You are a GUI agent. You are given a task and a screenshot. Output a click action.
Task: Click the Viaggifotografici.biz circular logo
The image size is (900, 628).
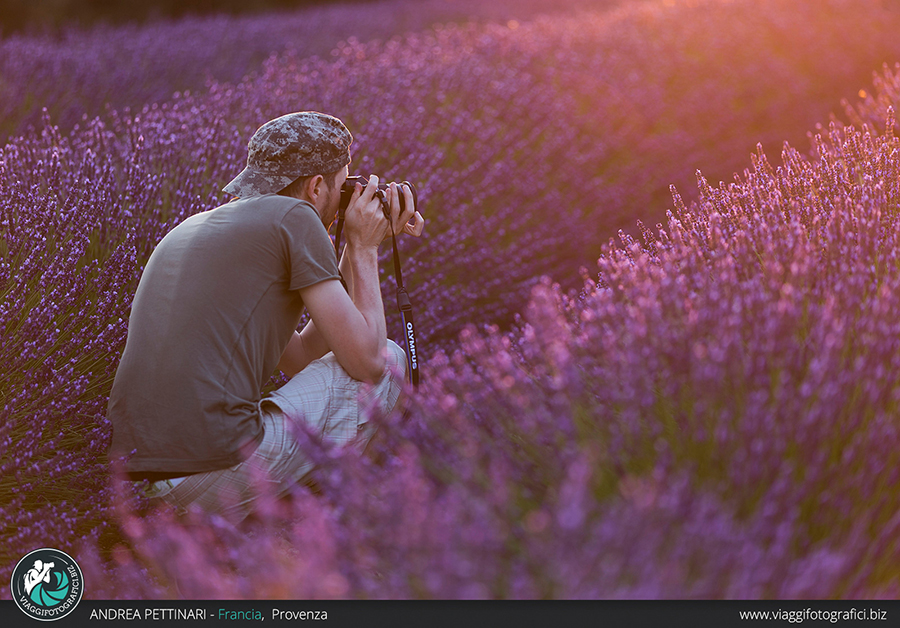click(x=47, y=585)
